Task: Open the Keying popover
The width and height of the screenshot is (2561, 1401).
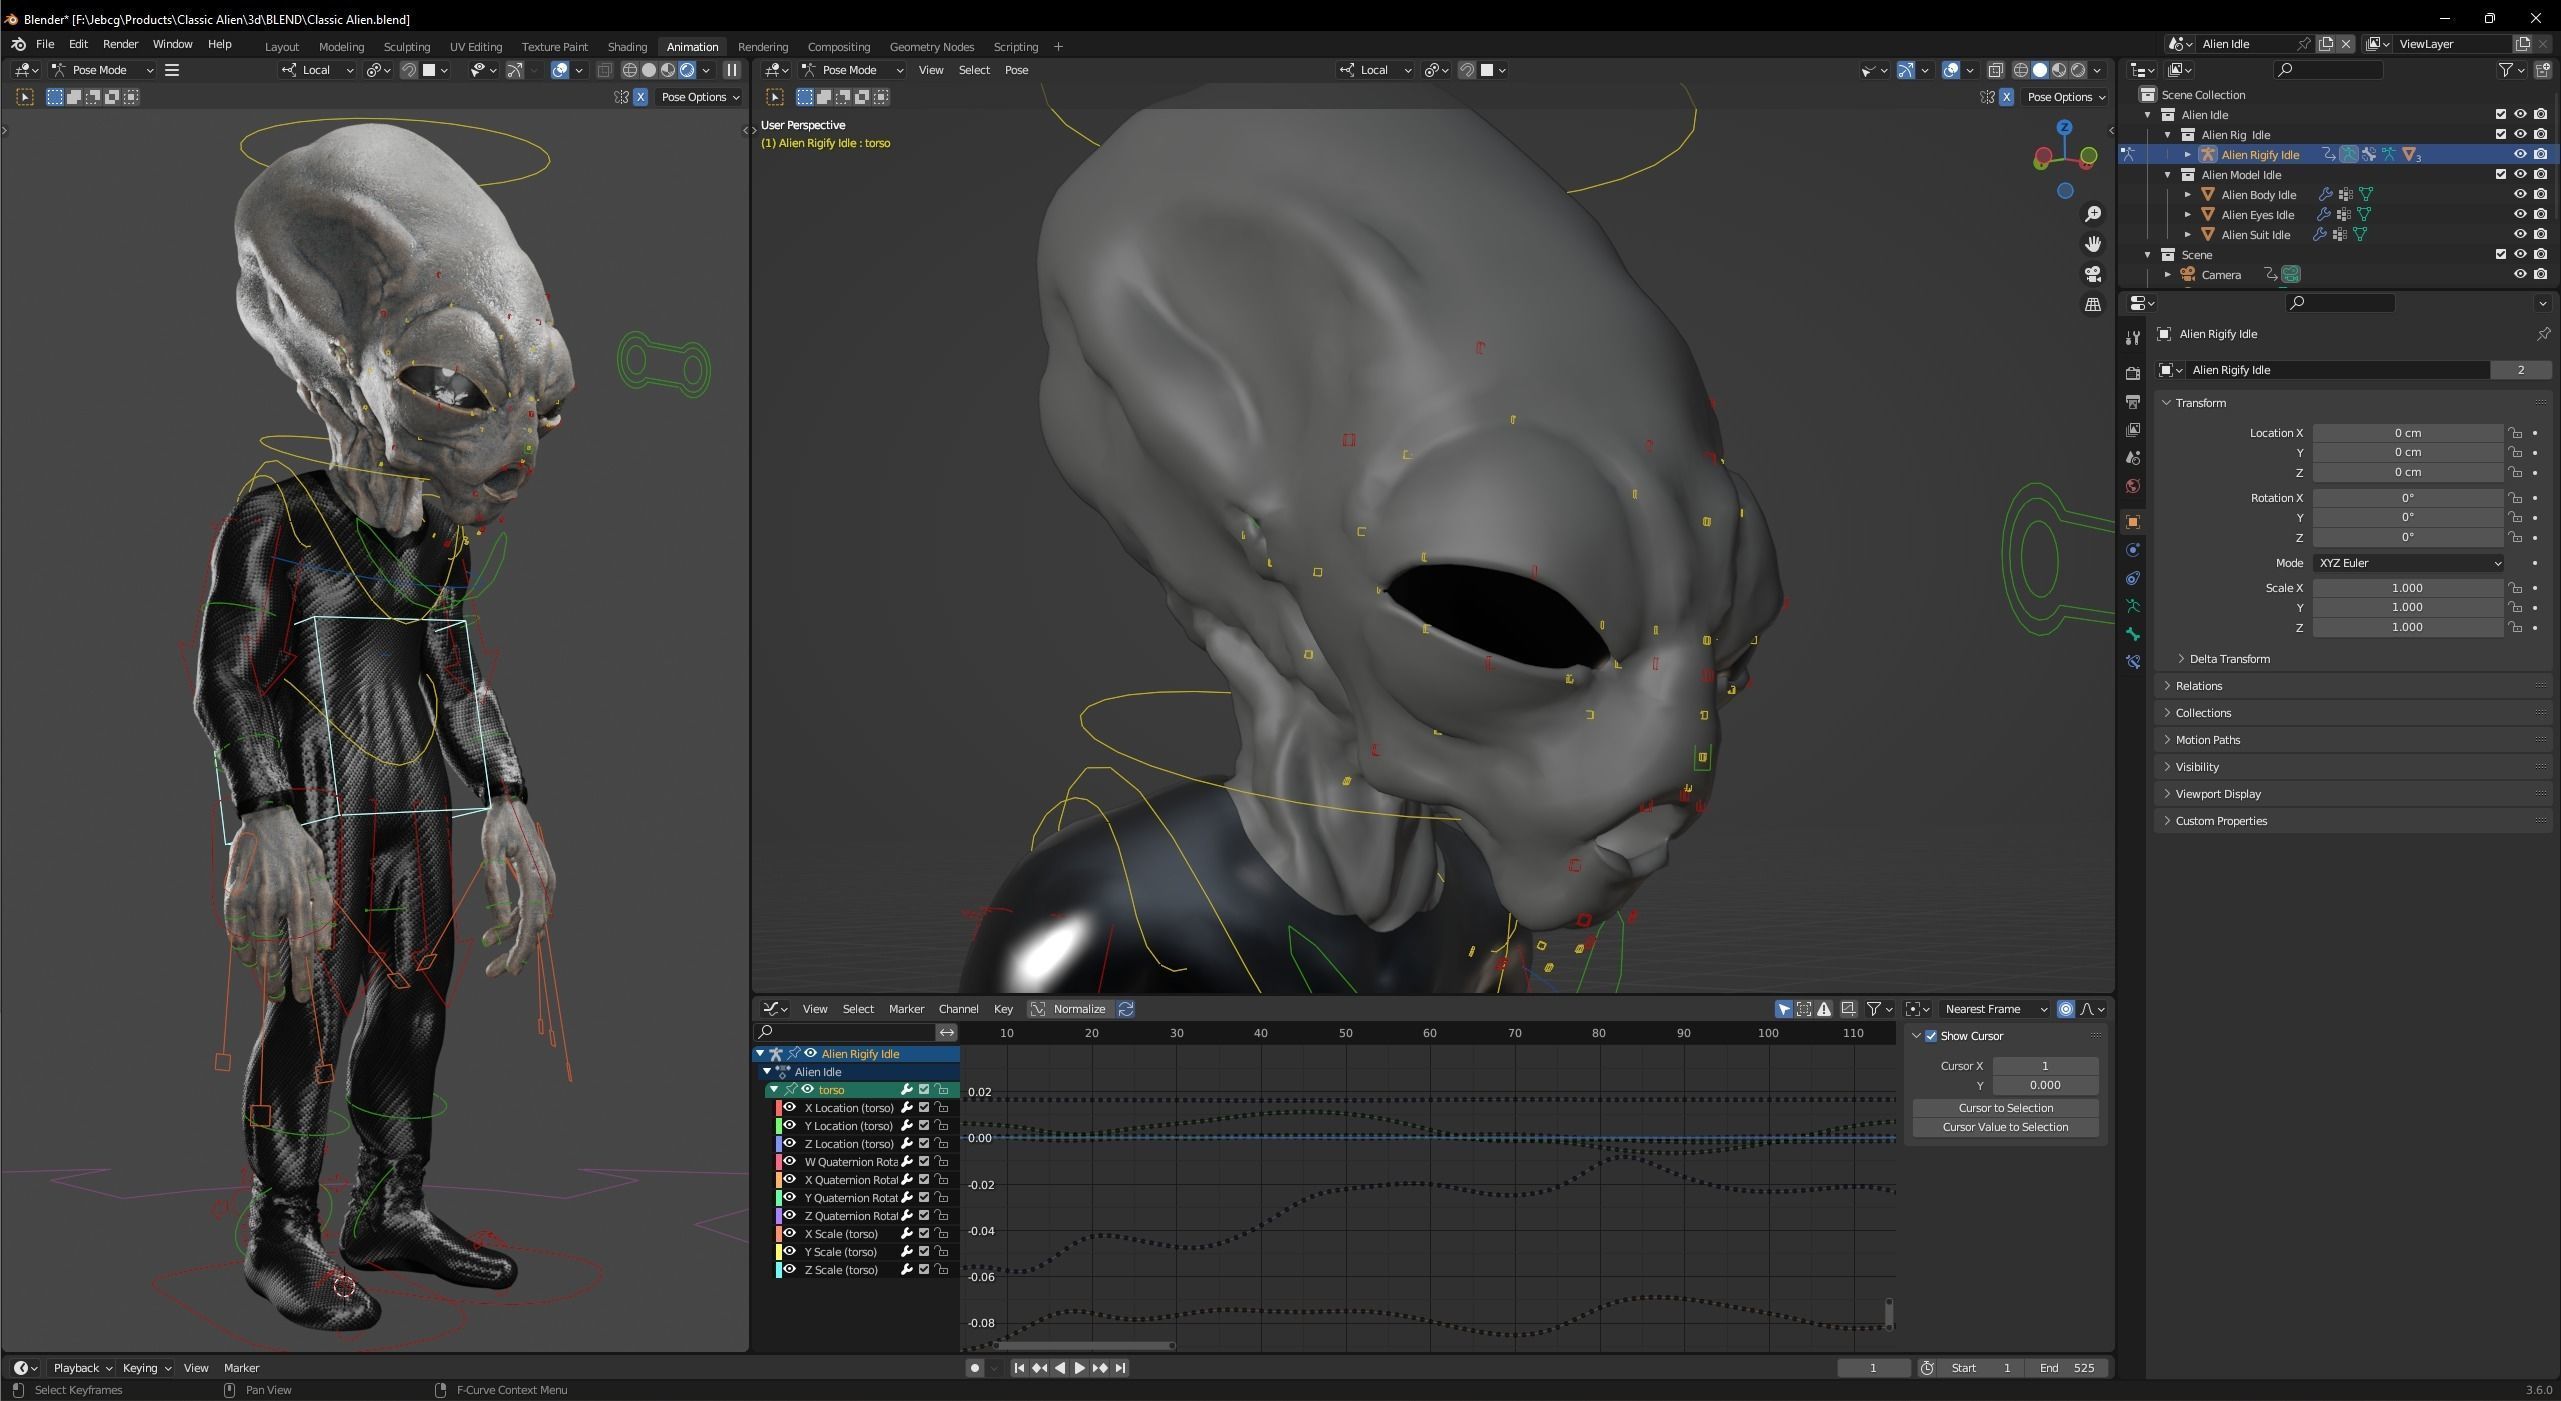Action: [146, 1368]
